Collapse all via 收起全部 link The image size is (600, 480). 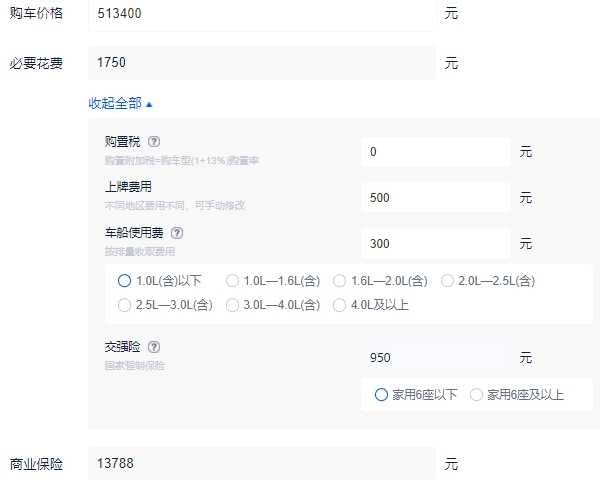point(121,103)
